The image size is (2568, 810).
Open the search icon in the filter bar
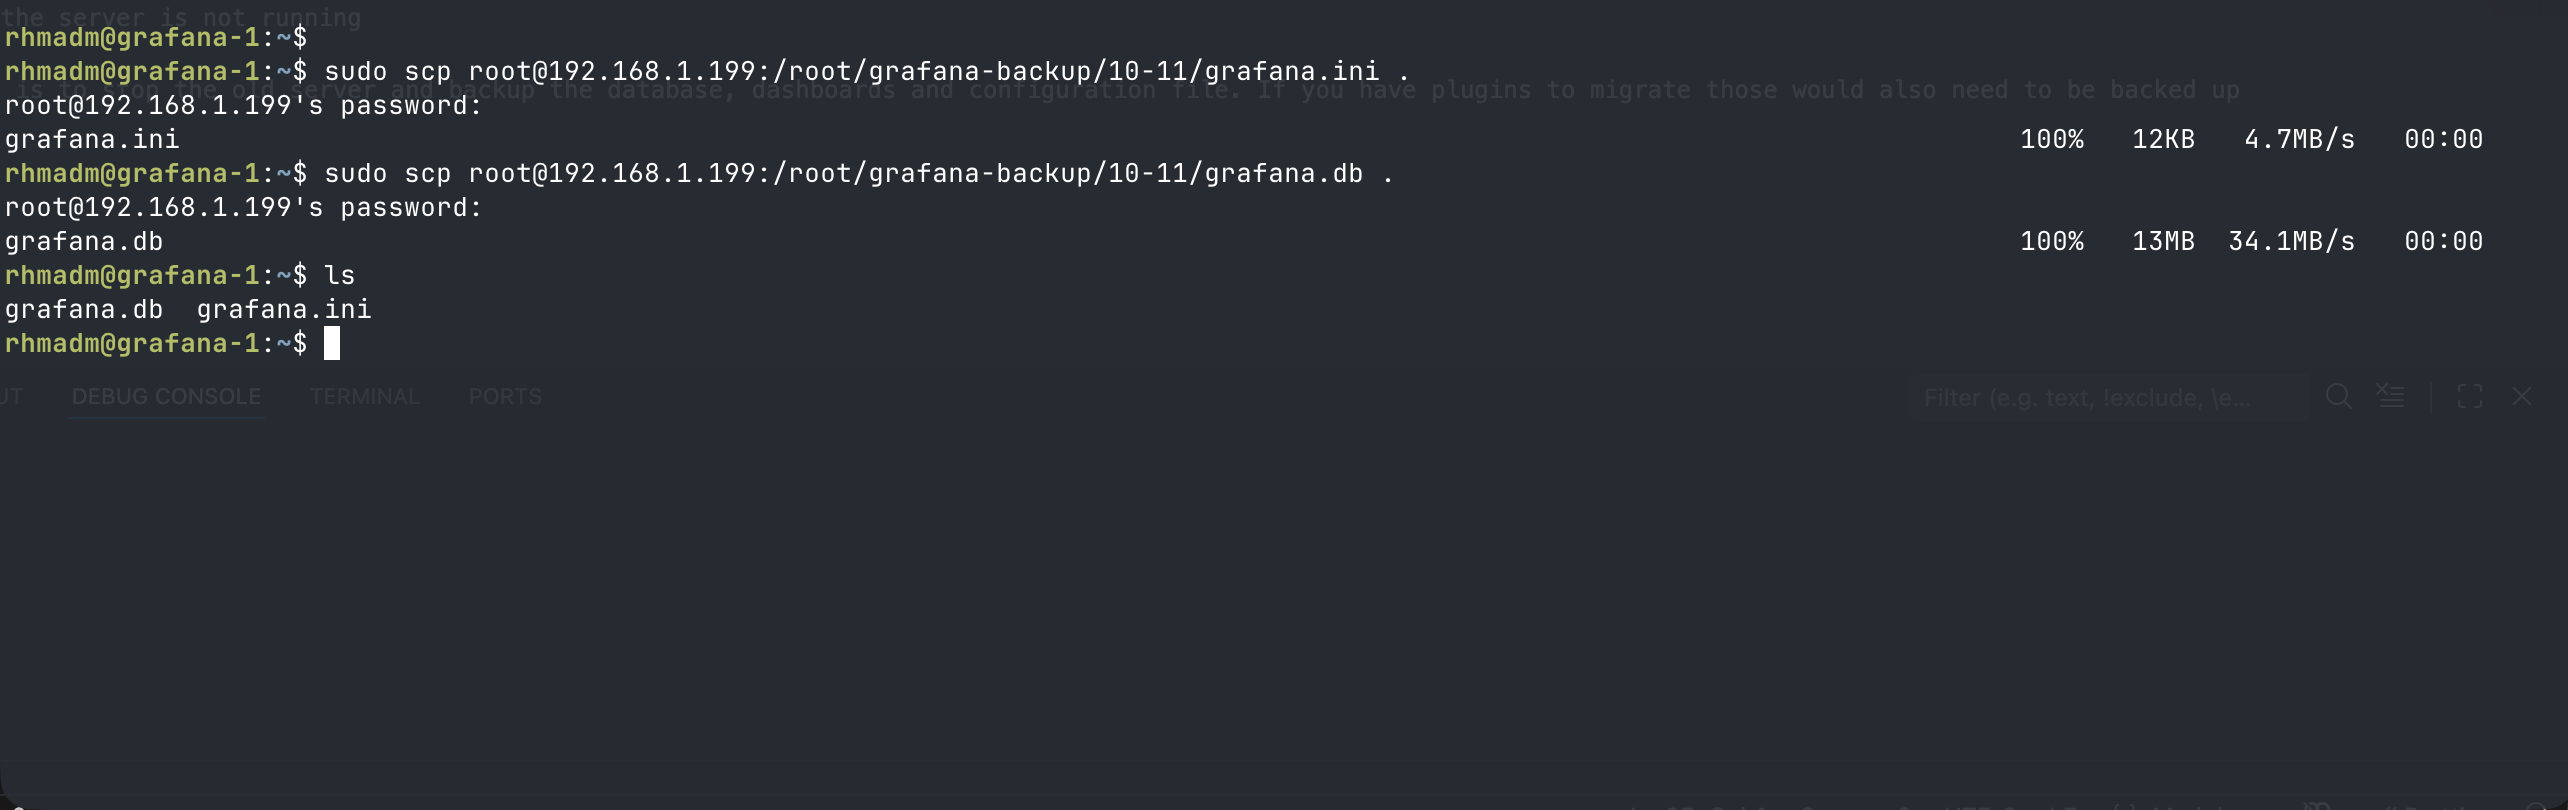(x=2338, y=396)
